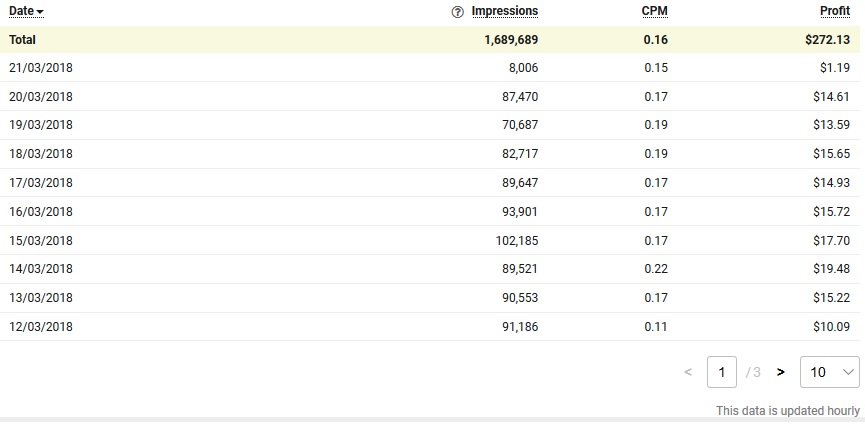Select the 18/03/2018 date row

coord(41,154)
